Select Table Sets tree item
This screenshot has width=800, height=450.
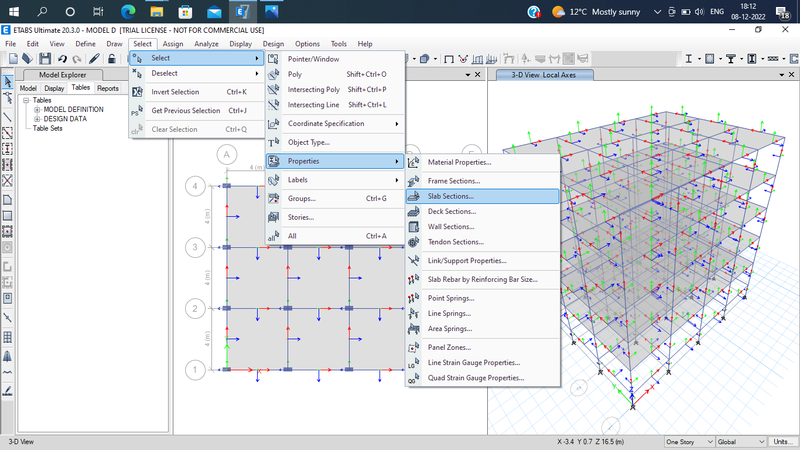pos(47,129)
